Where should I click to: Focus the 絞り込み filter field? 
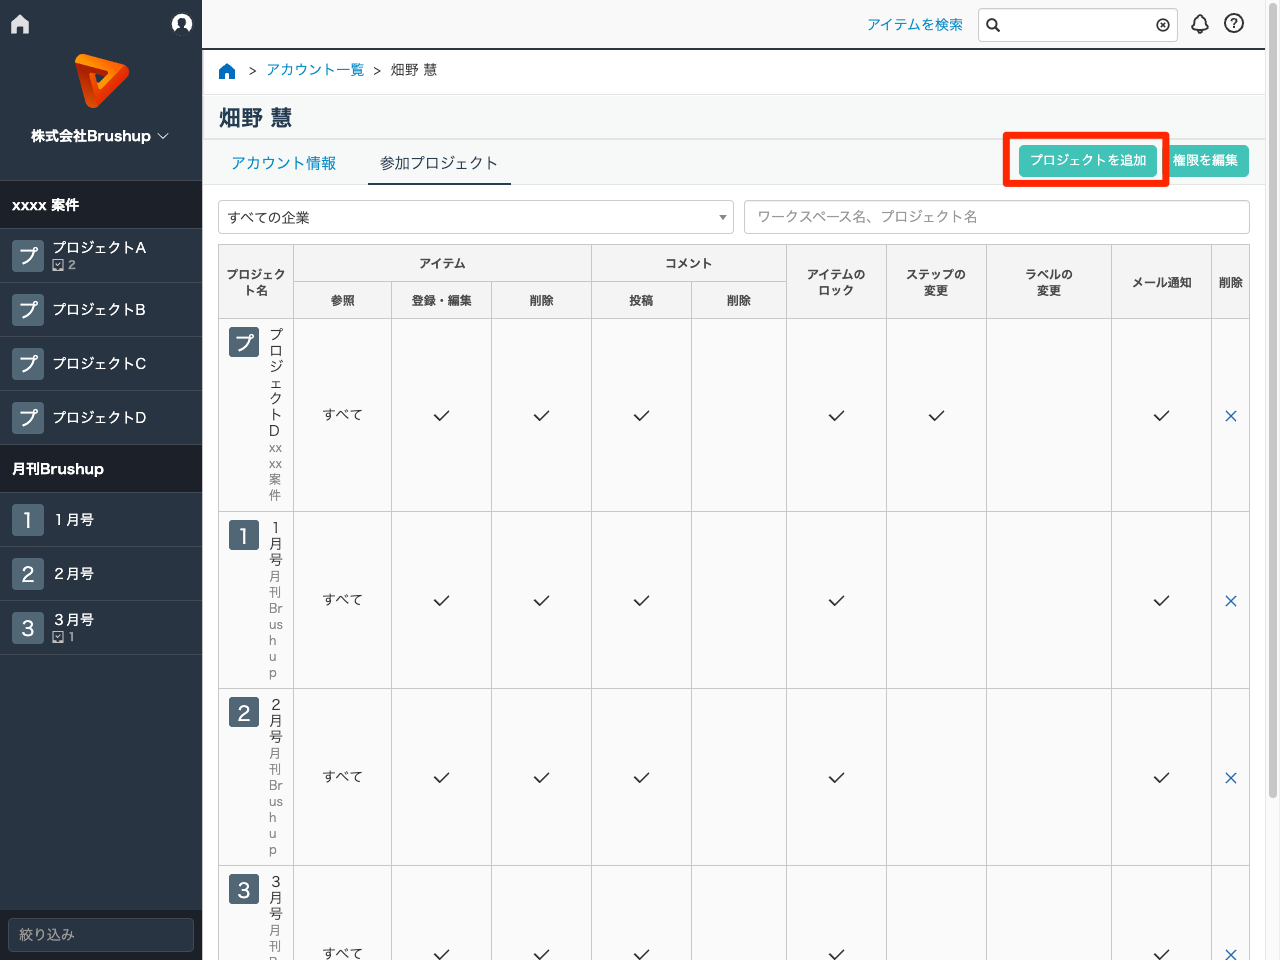click(x=101, y=935)
